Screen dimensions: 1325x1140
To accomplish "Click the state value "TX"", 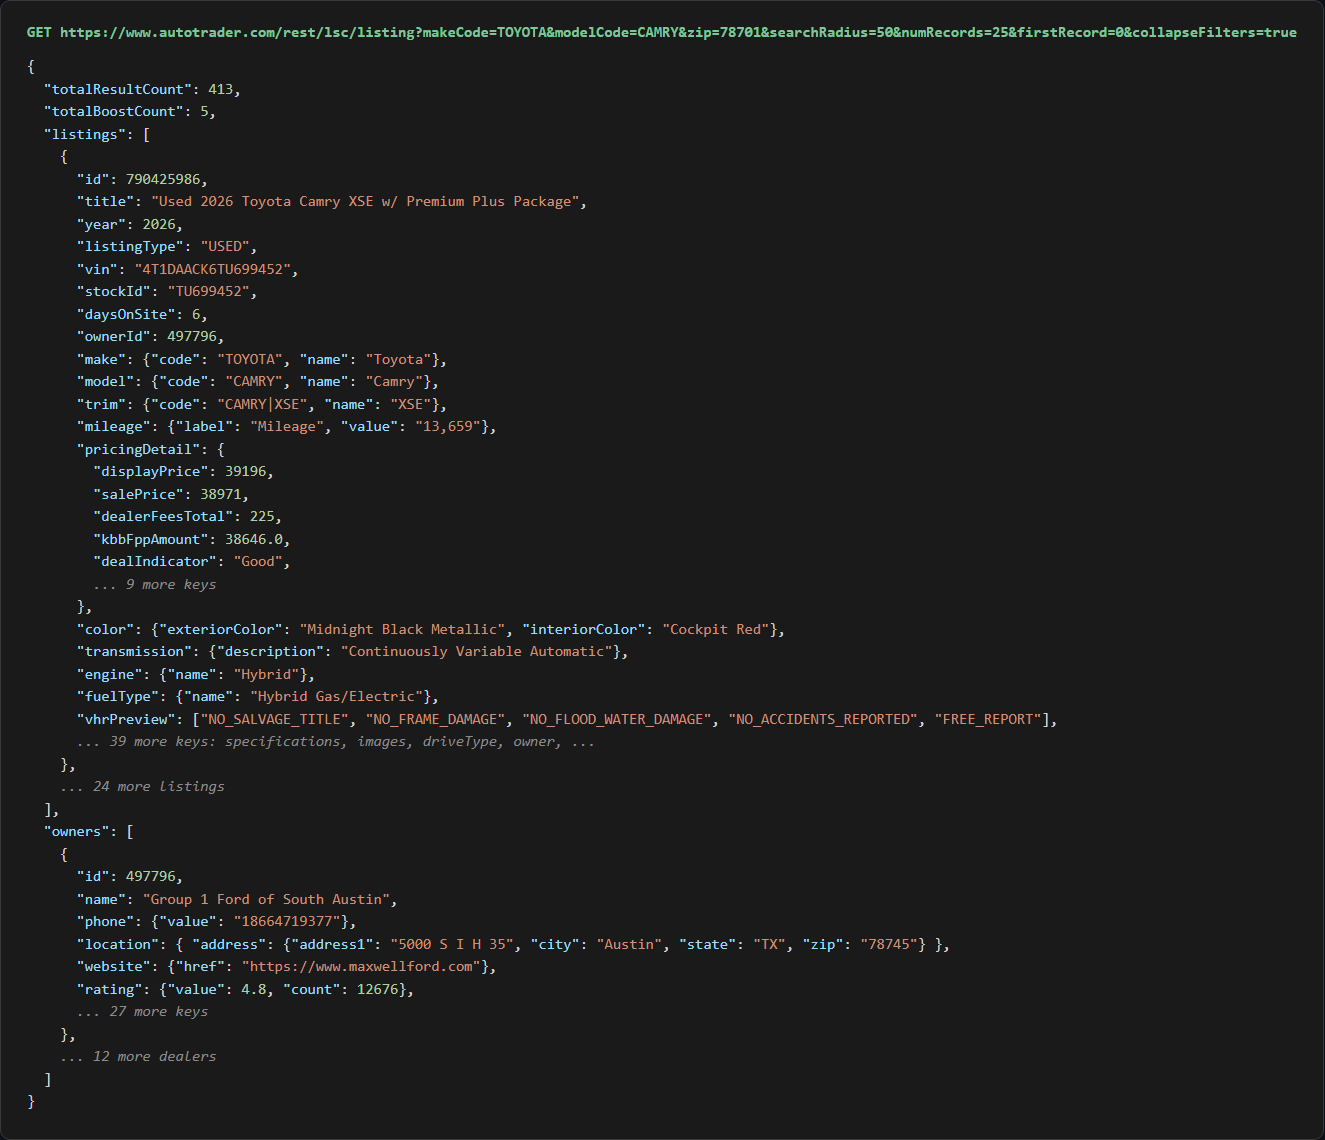I will pos(770,944).
